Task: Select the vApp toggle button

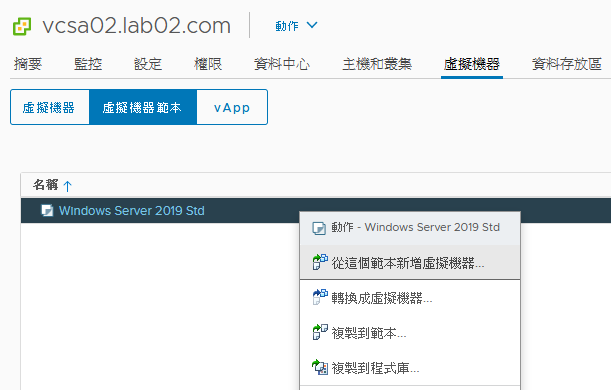Action: tap(232, 107)
